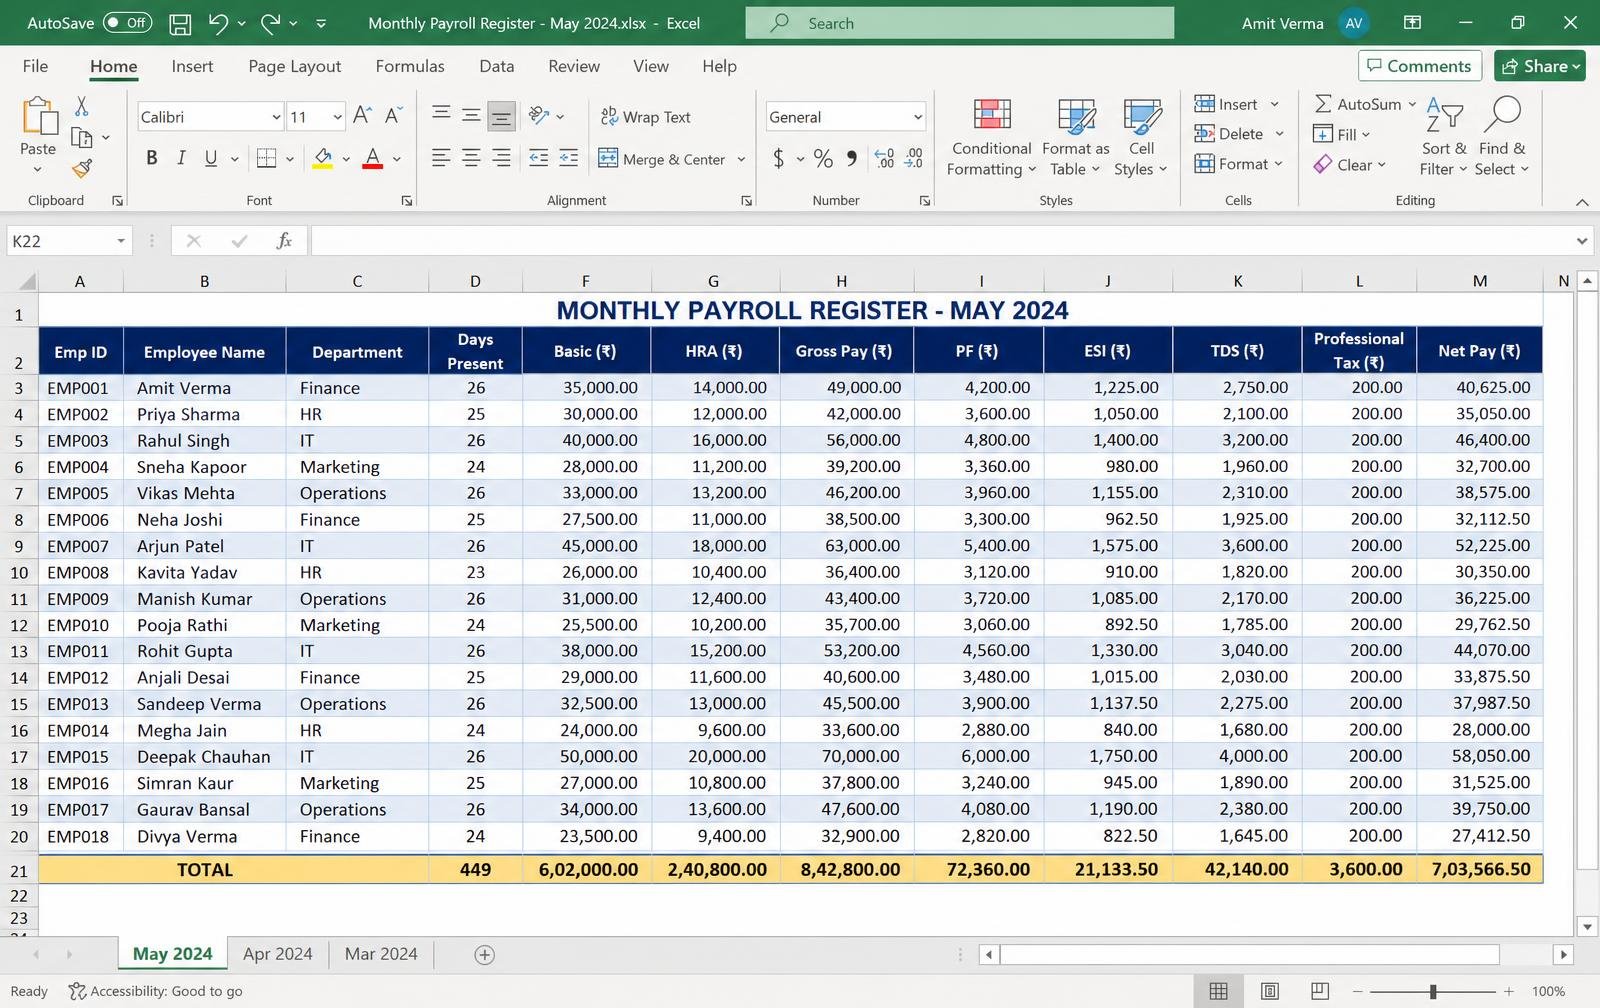Increase the cell indent
The width and height of the screenshot is (1600, 1008).
(569, 158)
